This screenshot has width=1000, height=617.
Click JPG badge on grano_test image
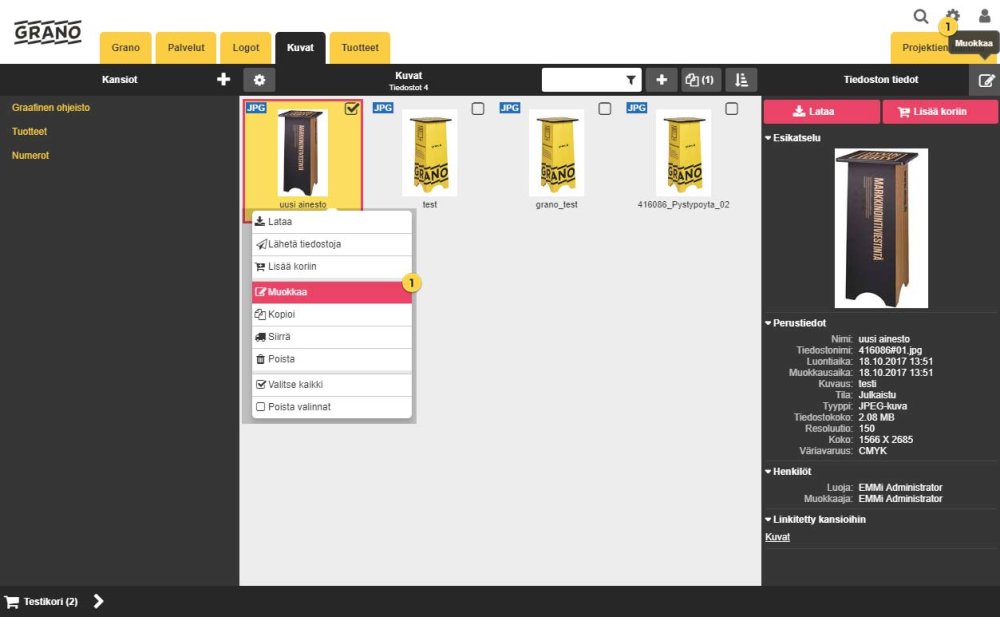pyautogui.click(x=510, y=108)
